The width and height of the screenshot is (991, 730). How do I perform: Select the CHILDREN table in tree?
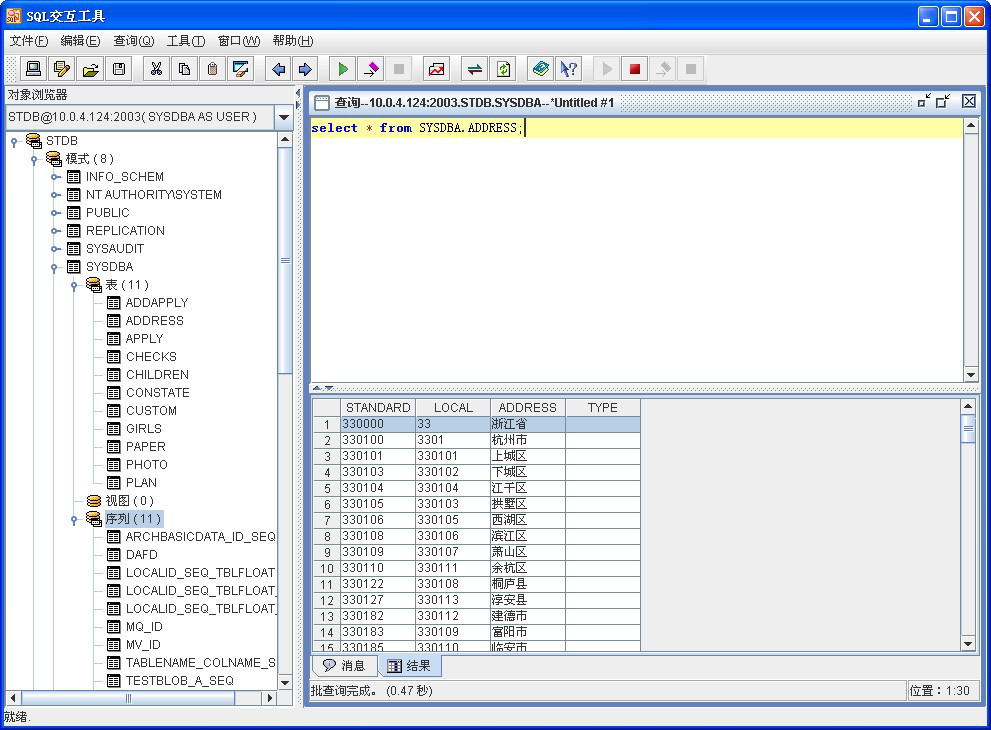[157, 375]
